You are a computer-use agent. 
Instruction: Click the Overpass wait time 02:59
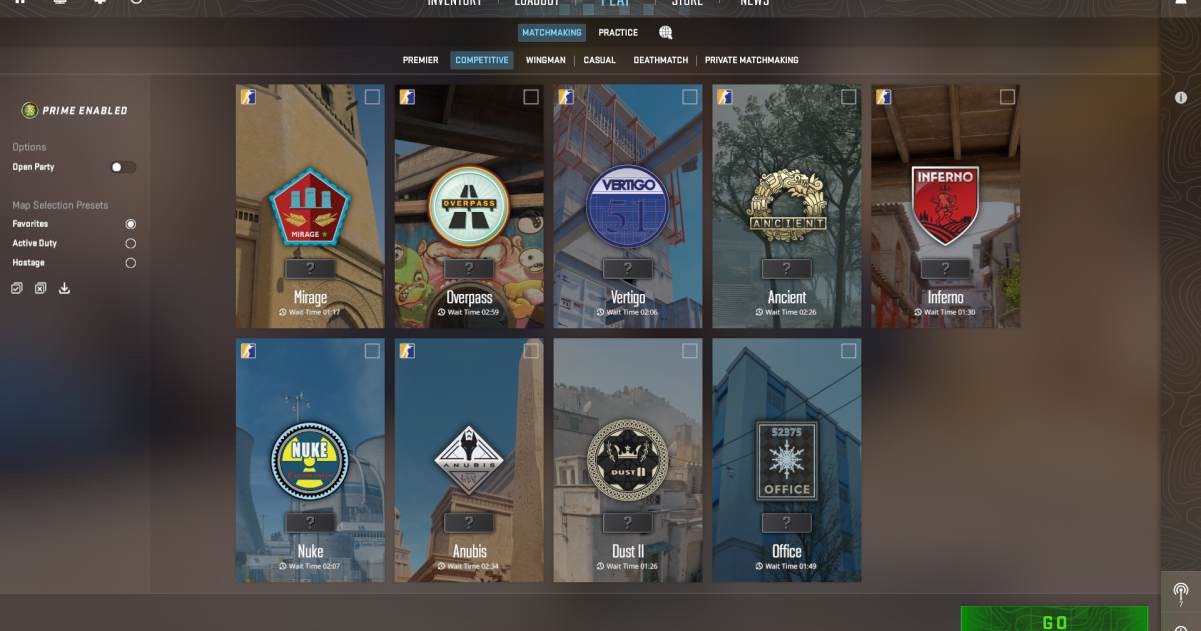[x=469, y=313]
